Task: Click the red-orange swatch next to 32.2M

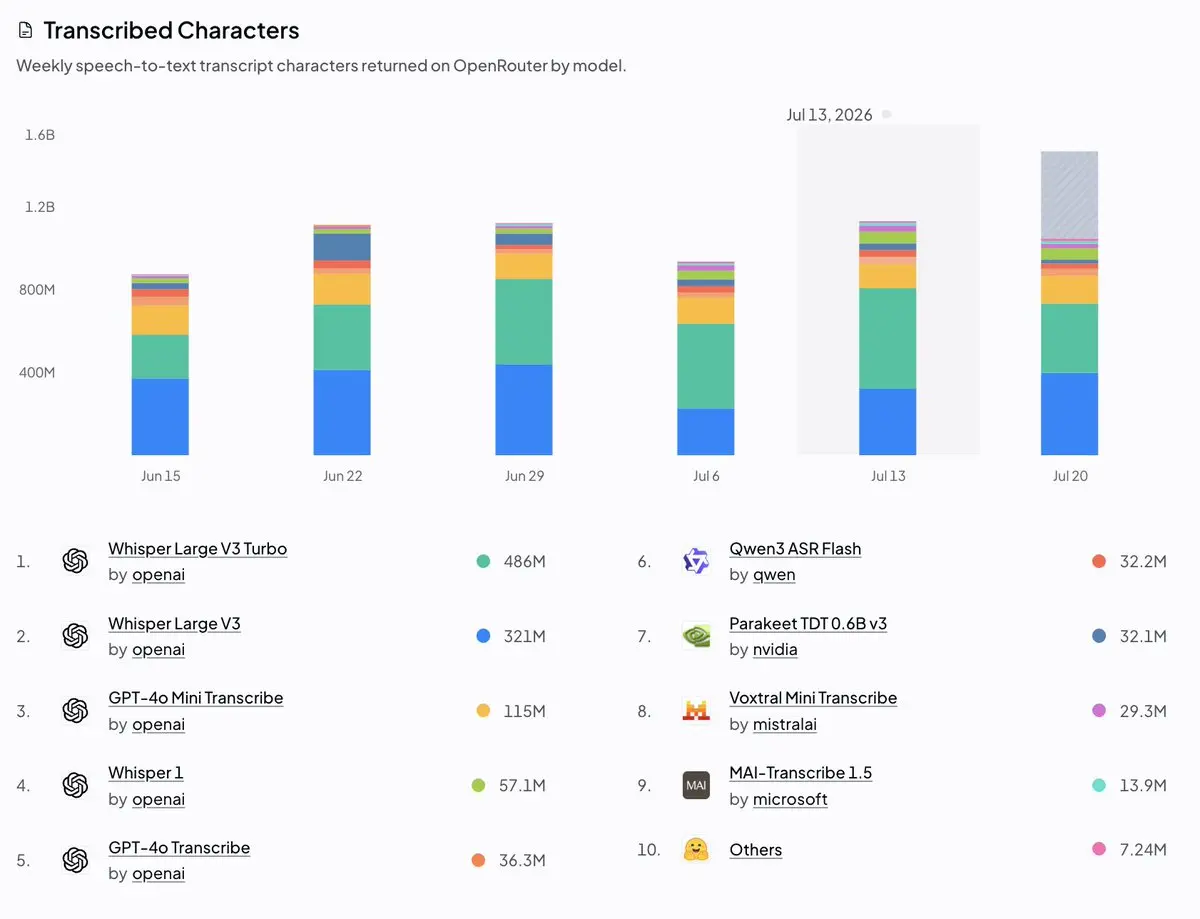Action: (1100, 561)
